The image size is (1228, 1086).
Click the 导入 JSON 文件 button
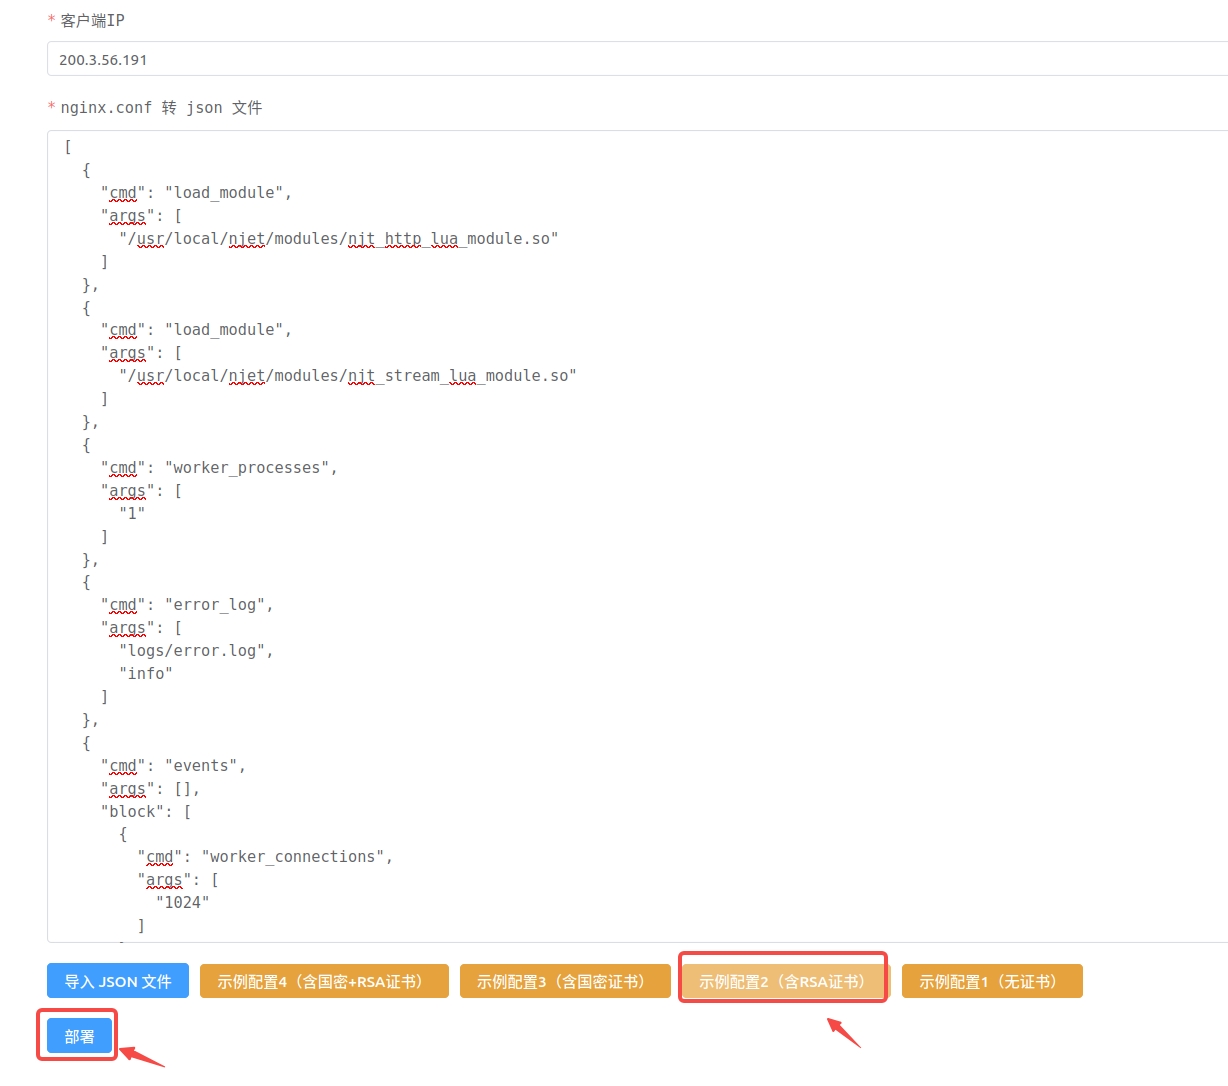click(x=118, y=981)
